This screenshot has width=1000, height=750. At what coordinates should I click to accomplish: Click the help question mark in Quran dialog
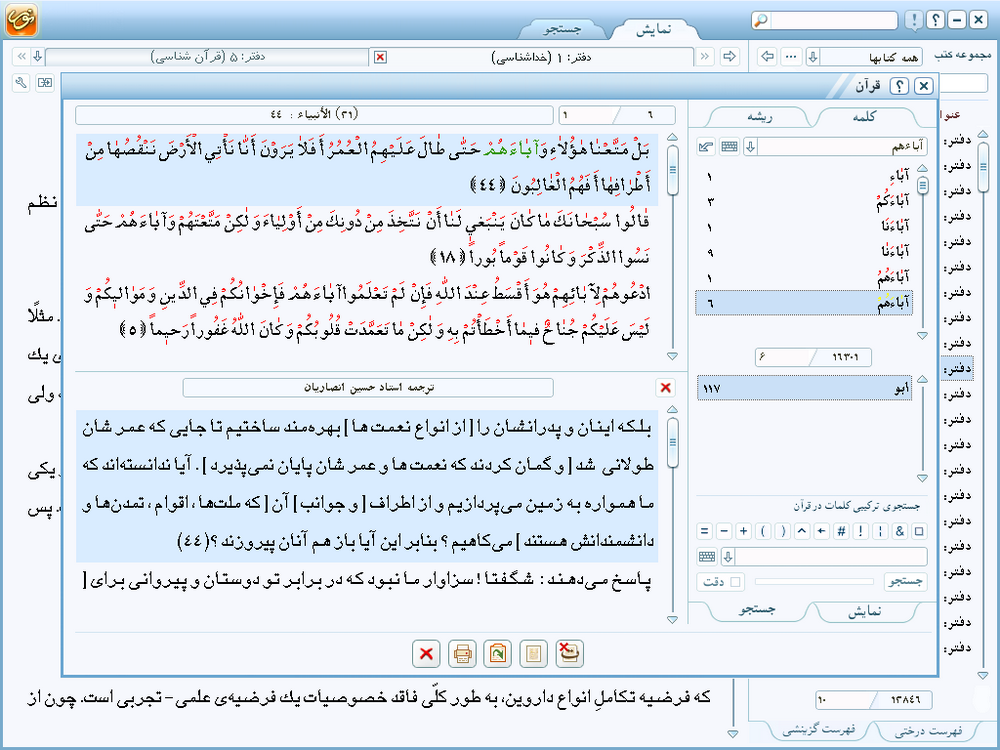pyautogui.click(x=899, y=85)
